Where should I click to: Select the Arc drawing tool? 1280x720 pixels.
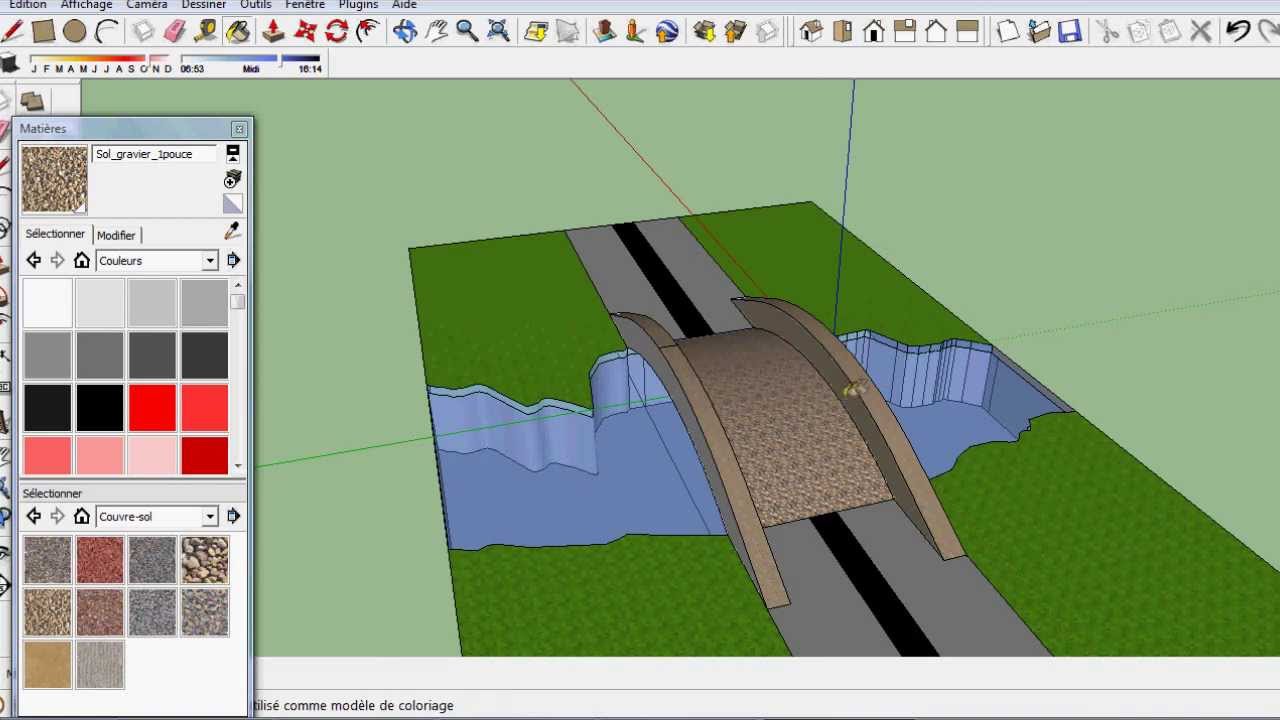click(106, 32)
